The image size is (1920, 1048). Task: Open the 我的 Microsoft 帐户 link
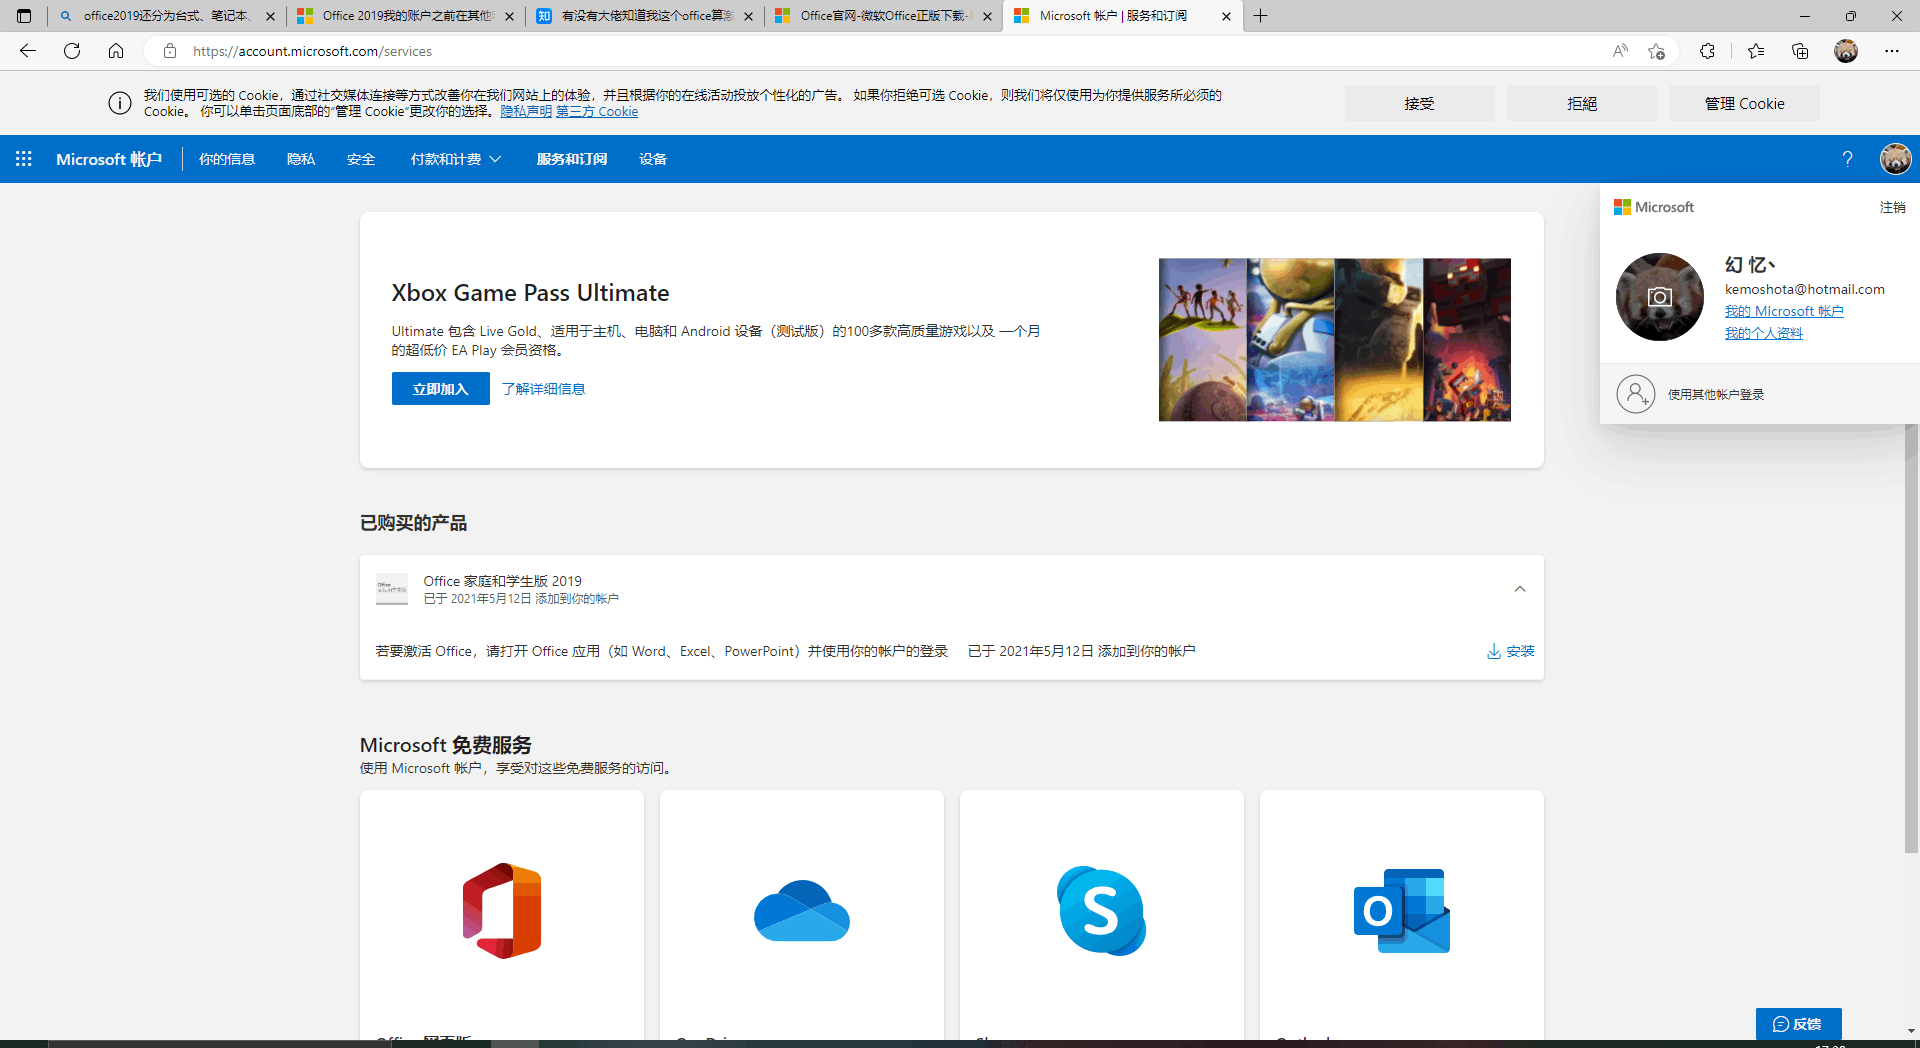(1784, 311)
